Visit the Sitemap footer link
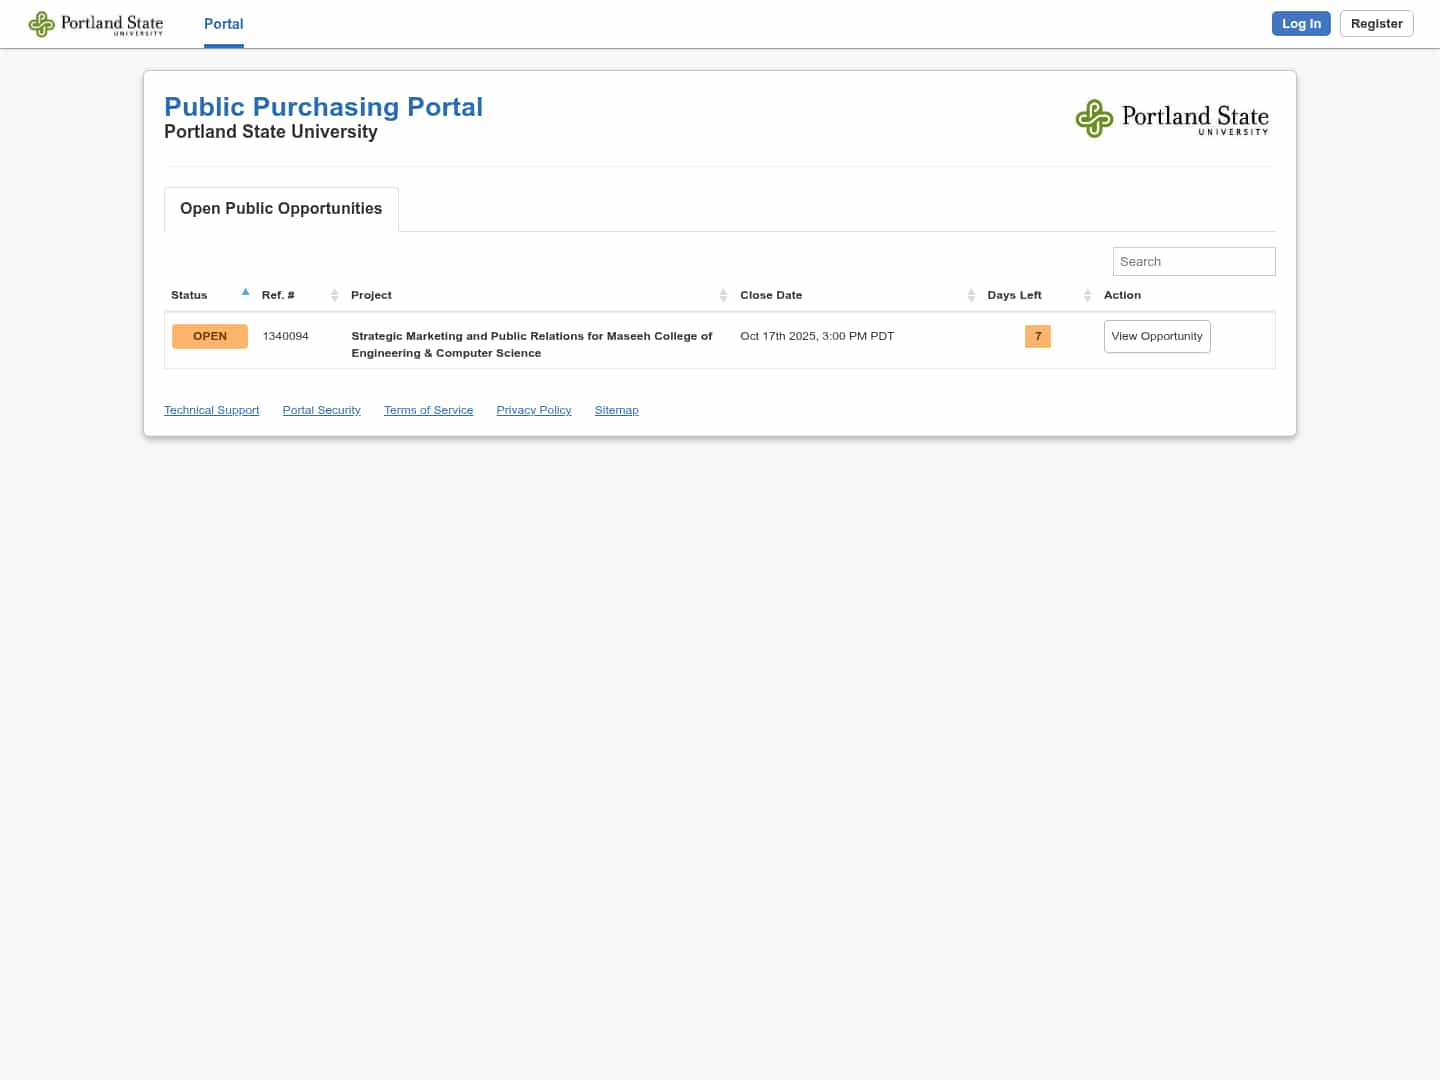 tap(616, 410)
